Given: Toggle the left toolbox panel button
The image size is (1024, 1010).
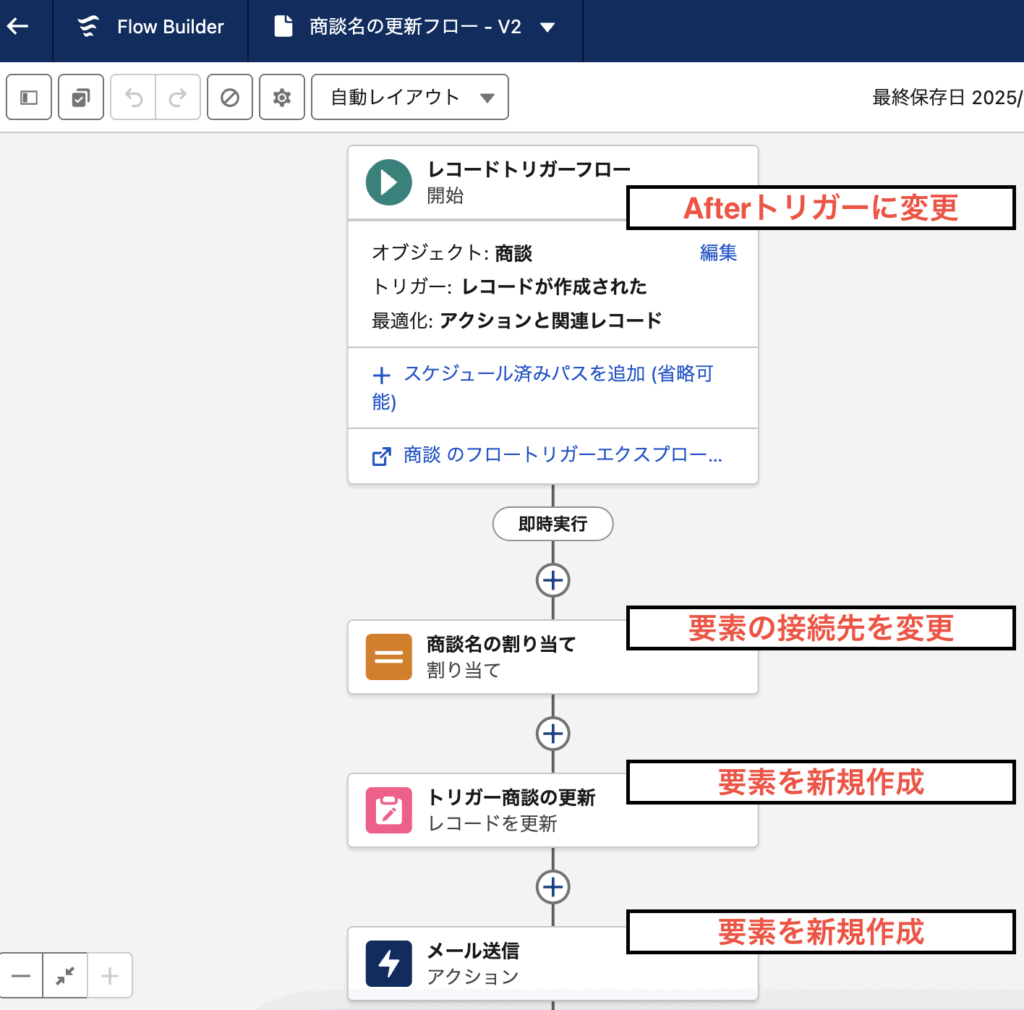Looking at the screenshot, I should (x=29, y=98).
